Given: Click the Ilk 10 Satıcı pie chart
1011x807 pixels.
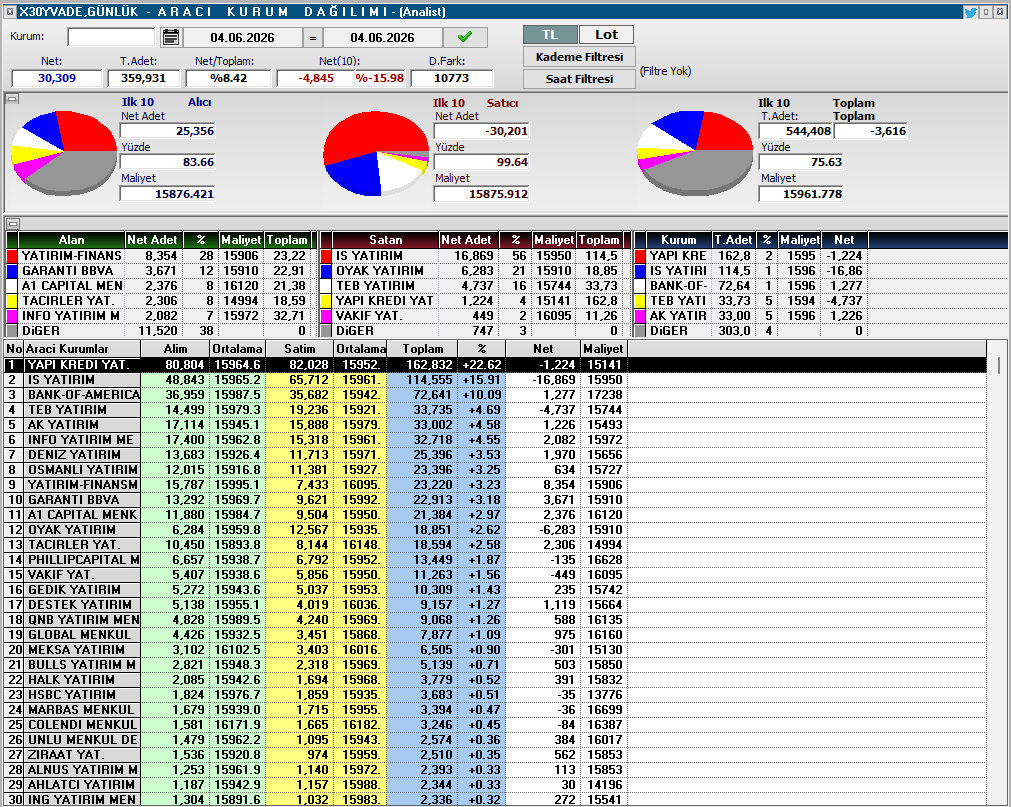Looking at the screenshot, I should 376,153.
